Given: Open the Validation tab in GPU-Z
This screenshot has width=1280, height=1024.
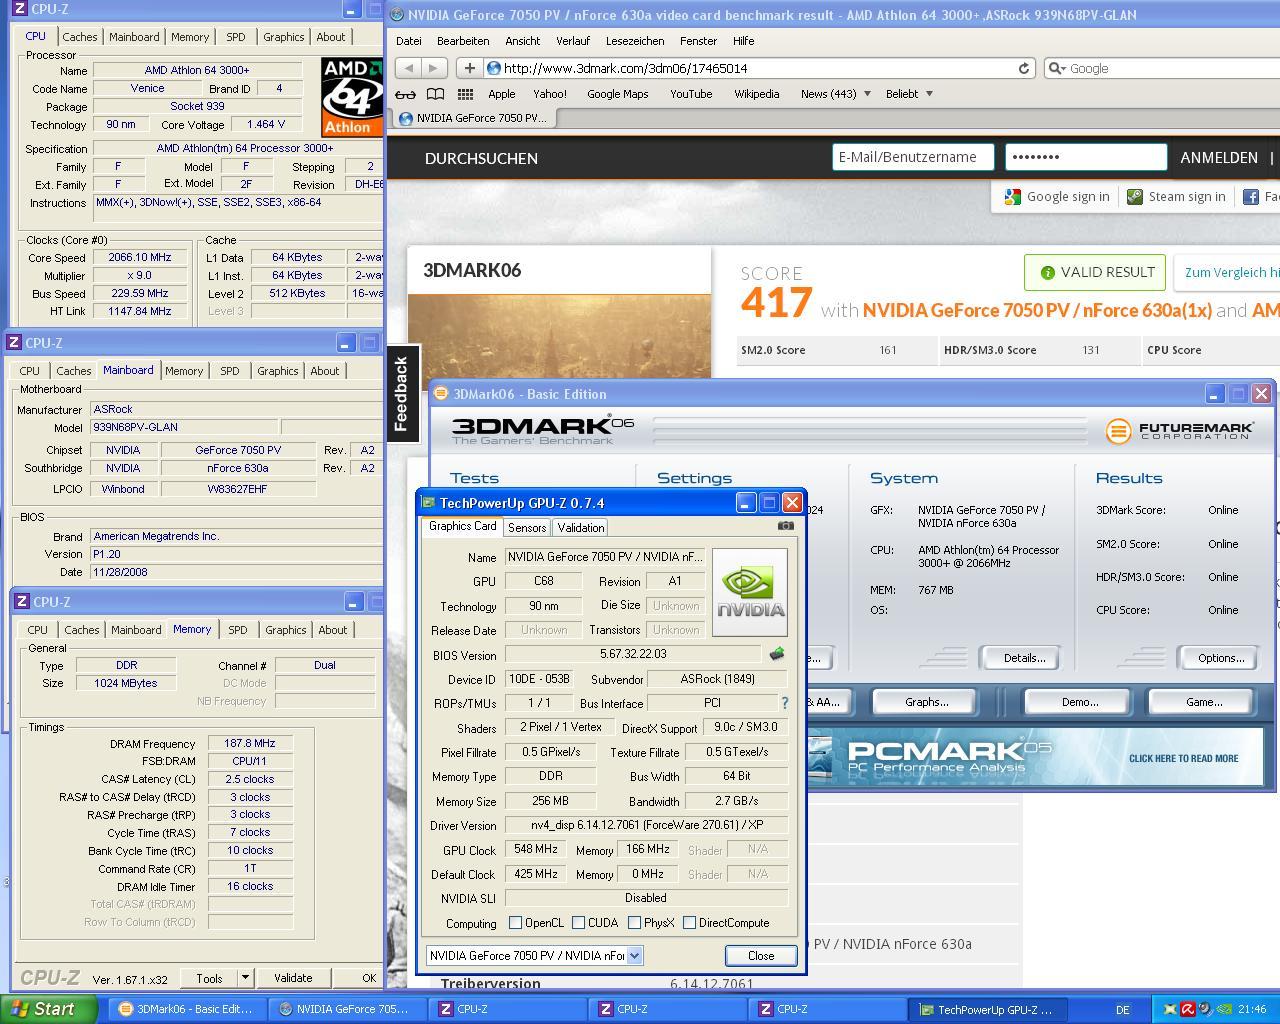Looking at the screenshot, I should click(580, 527).
